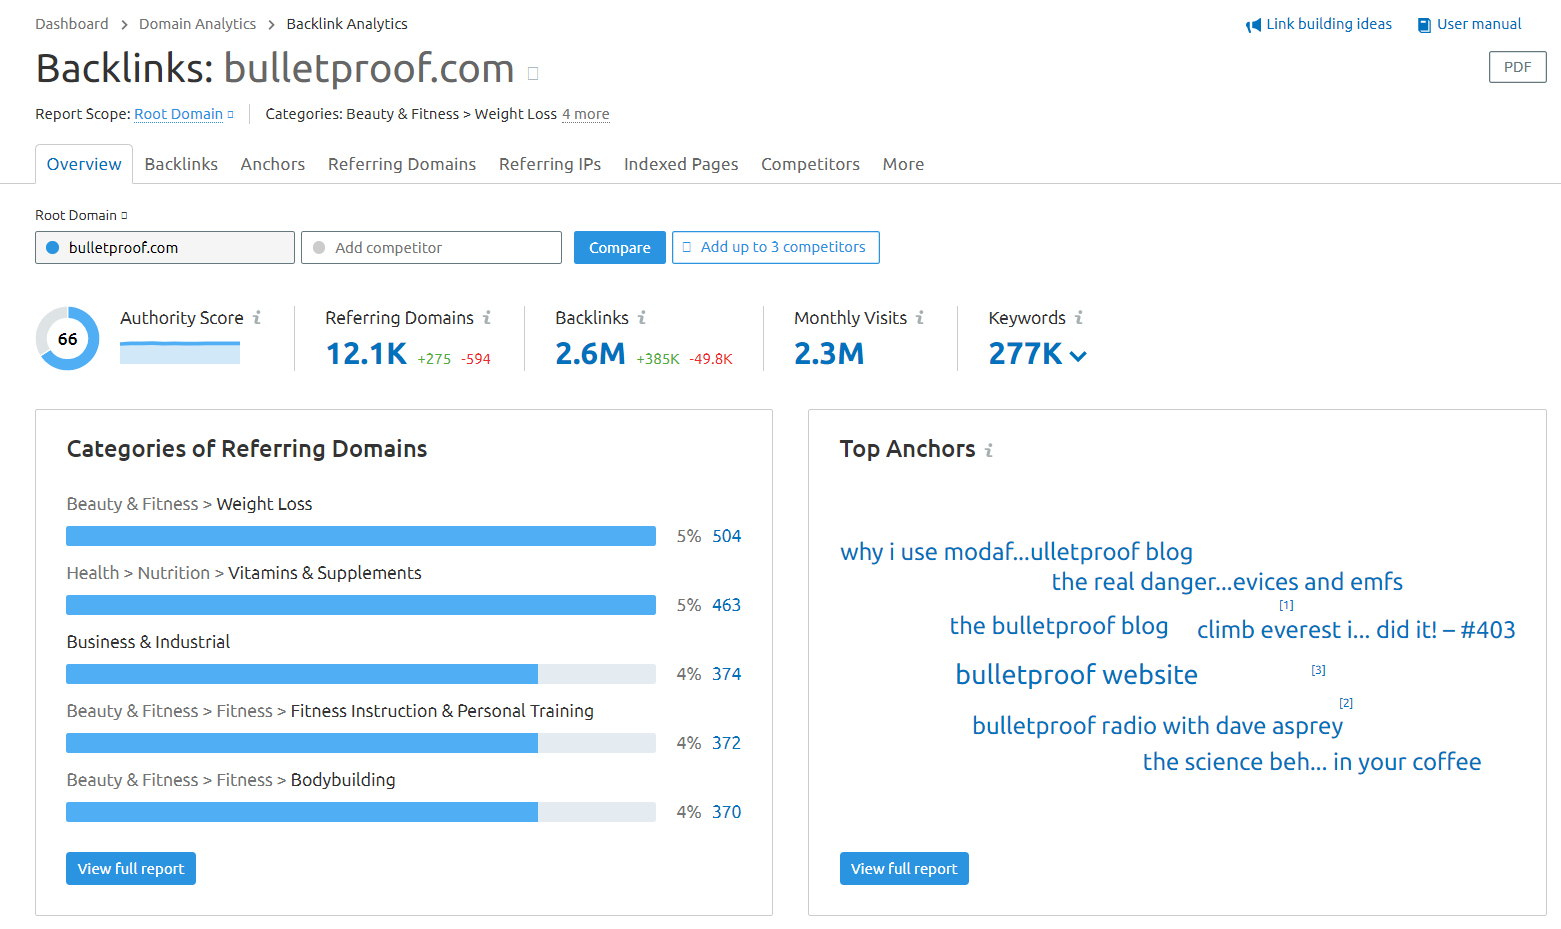
Task: Switch to the Overview tab
Action: 84,164
